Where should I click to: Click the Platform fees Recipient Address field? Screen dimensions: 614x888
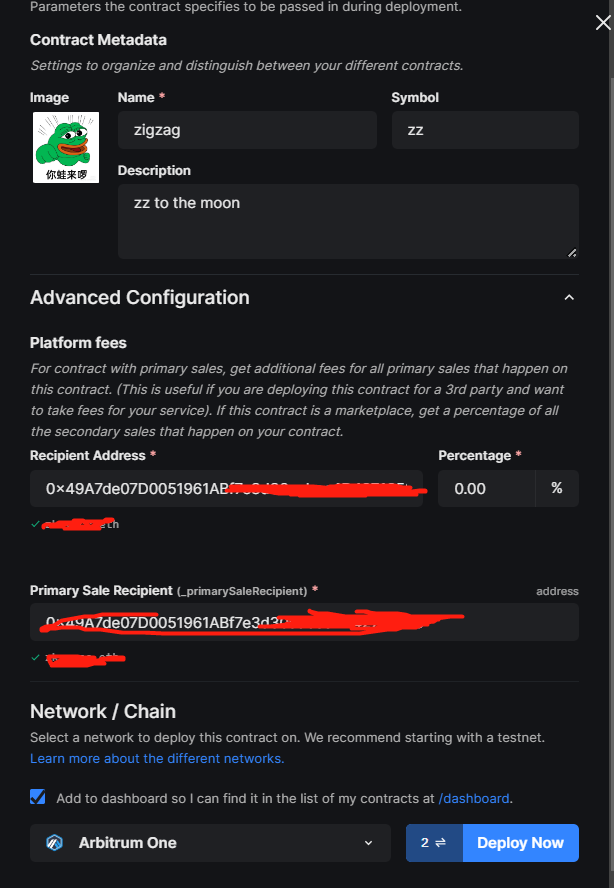pos(226,488)
